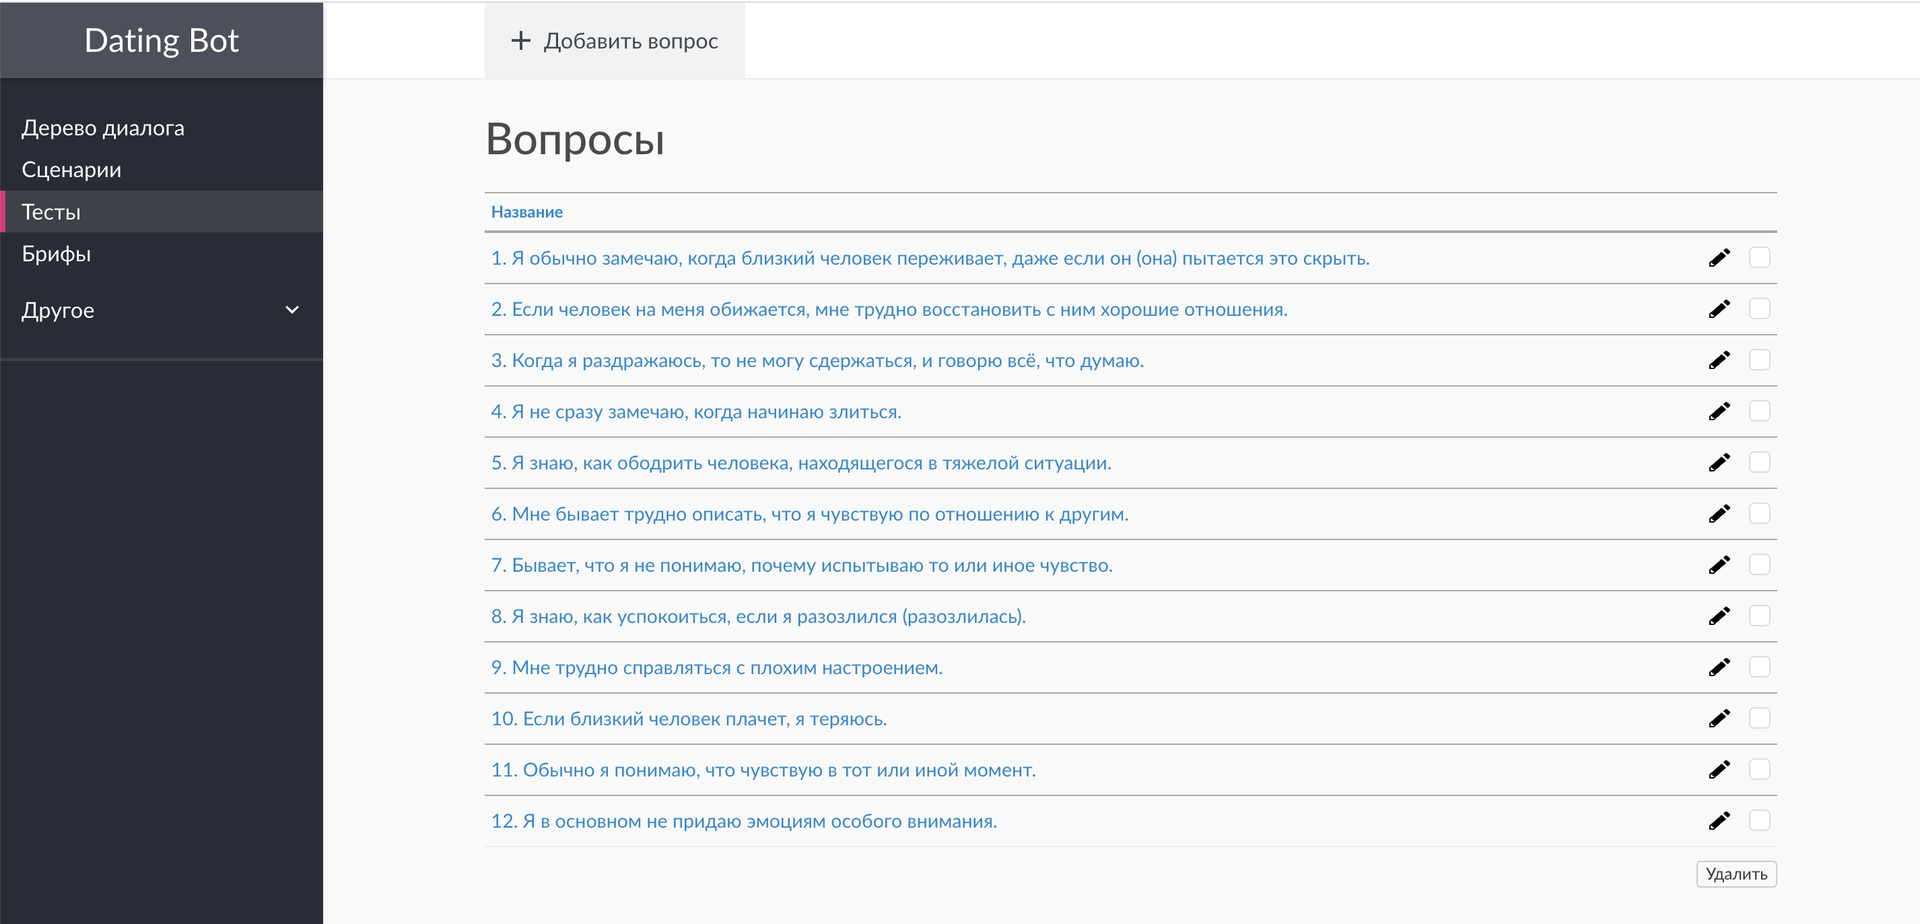This screenshot has width=1920, height=924.
Task: Open question 2 about restoring good relations
Action: pos(889,309)
